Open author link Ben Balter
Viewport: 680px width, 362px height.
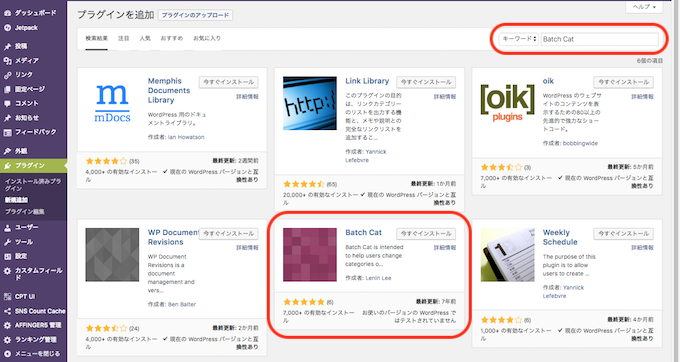182,304
